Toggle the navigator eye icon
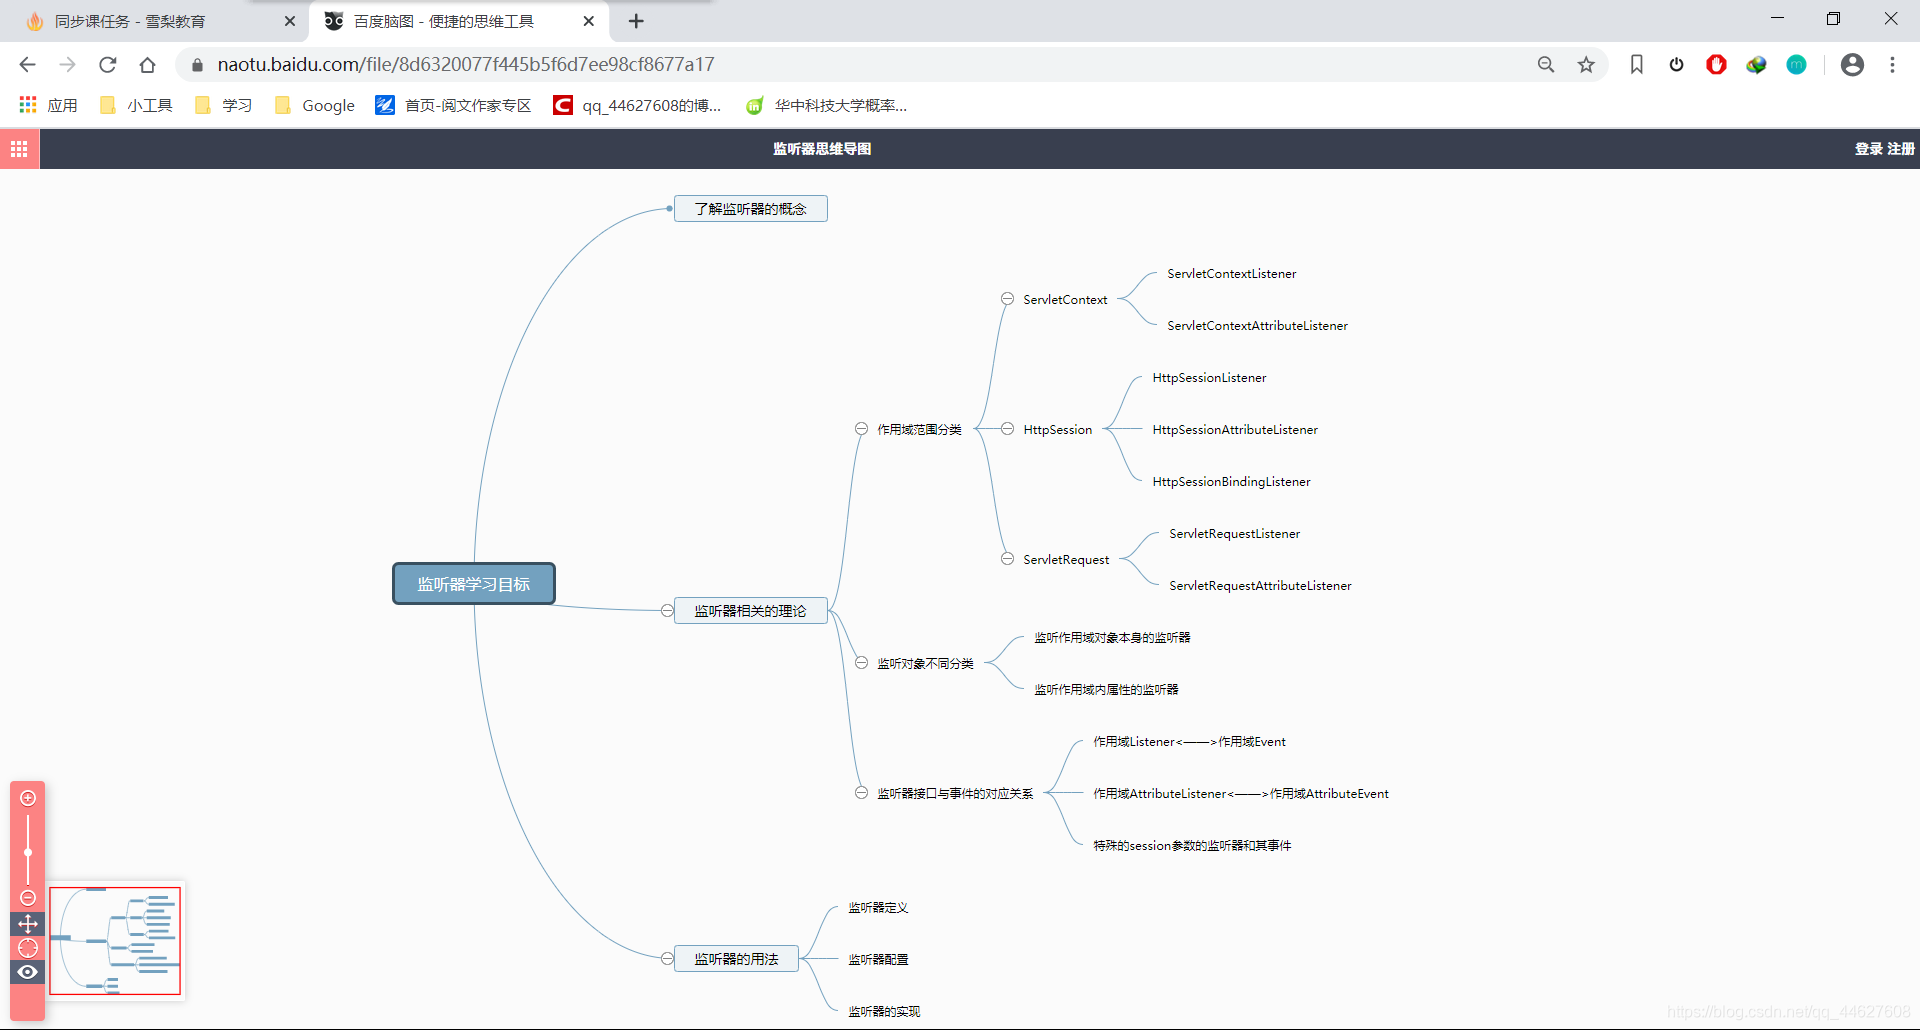 [x=28, y=972]
